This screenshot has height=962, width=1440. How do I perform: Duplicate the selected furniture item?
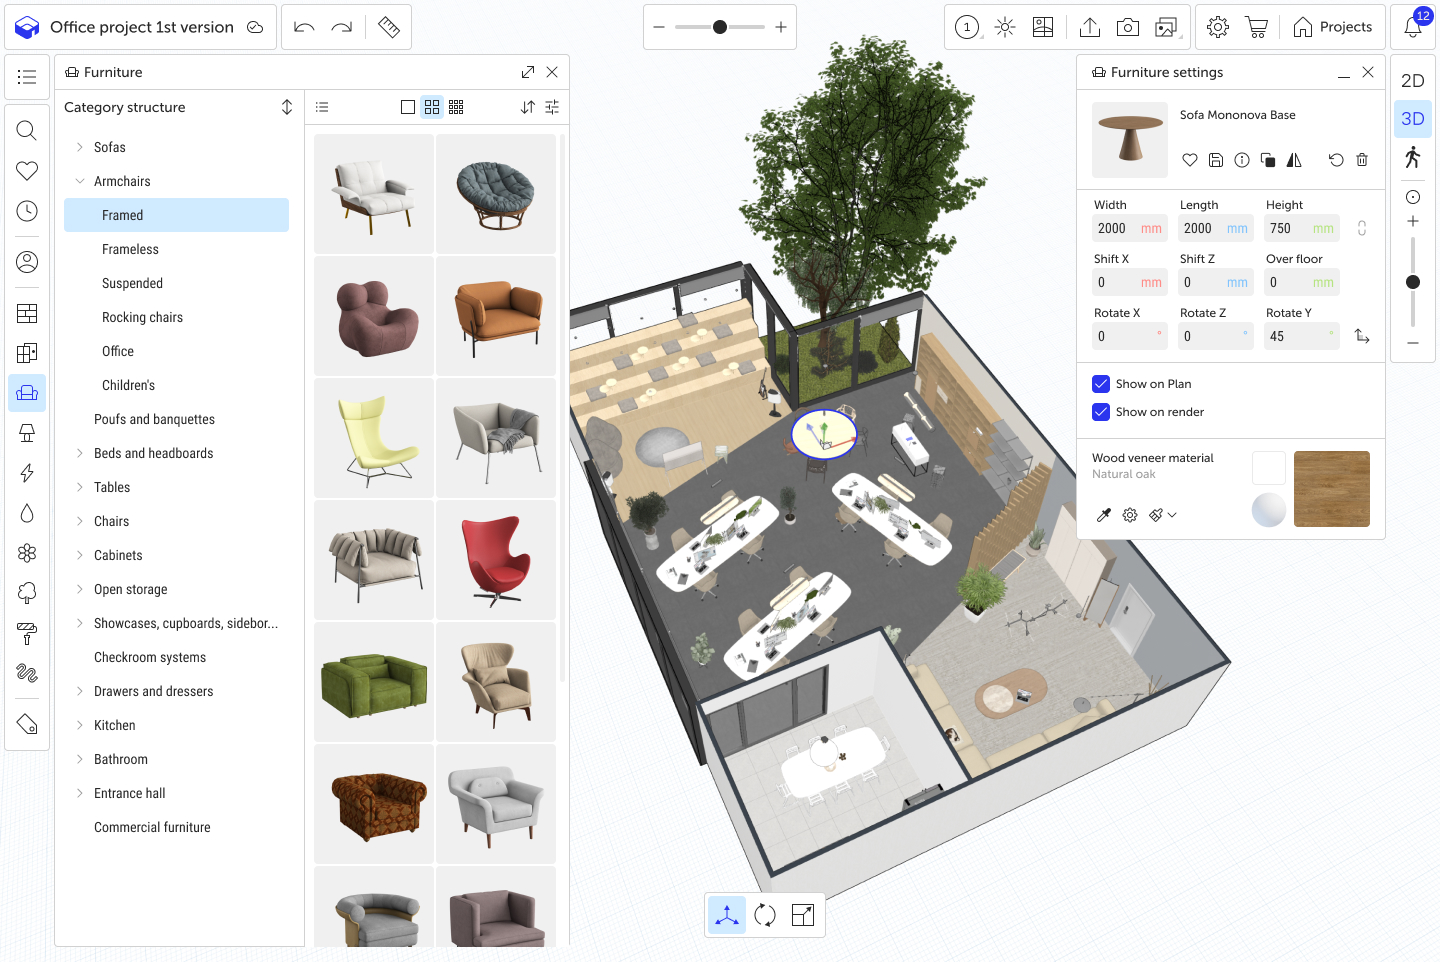1268,160
